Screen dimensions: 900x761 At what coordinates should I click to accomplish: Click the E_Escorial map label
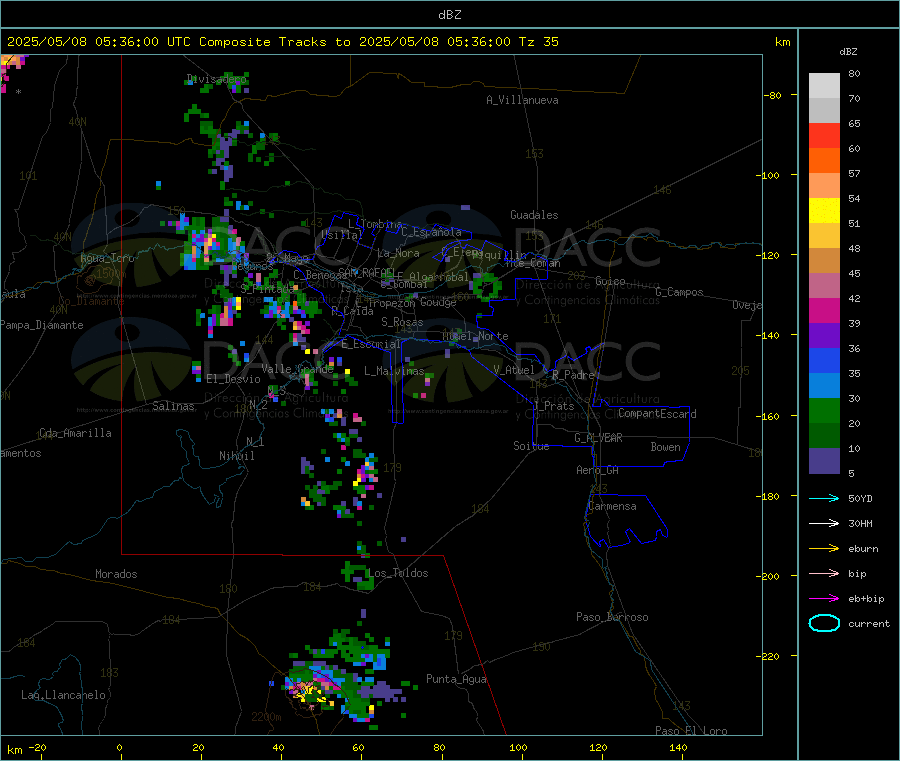[371, 344]
